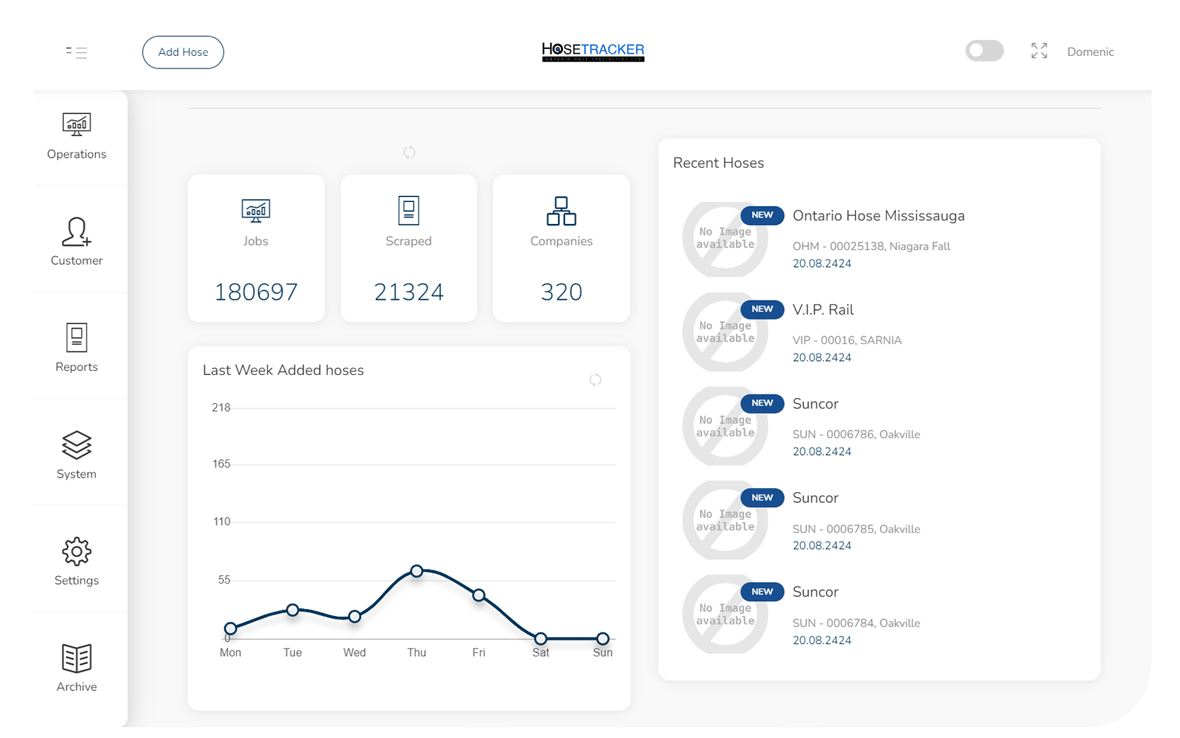The image size is (1180, 738).
Task: Toggle the switch in the top bar
Action: pyautogui.click(x=984, y=51)
